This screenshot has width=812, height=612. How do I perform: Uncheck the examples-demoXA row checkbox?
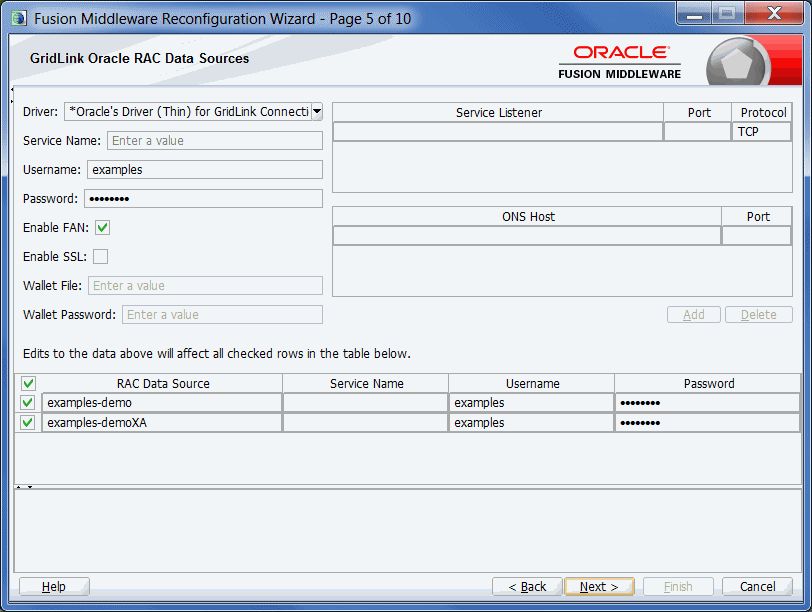pyautogui.click(x=28, y=422)
